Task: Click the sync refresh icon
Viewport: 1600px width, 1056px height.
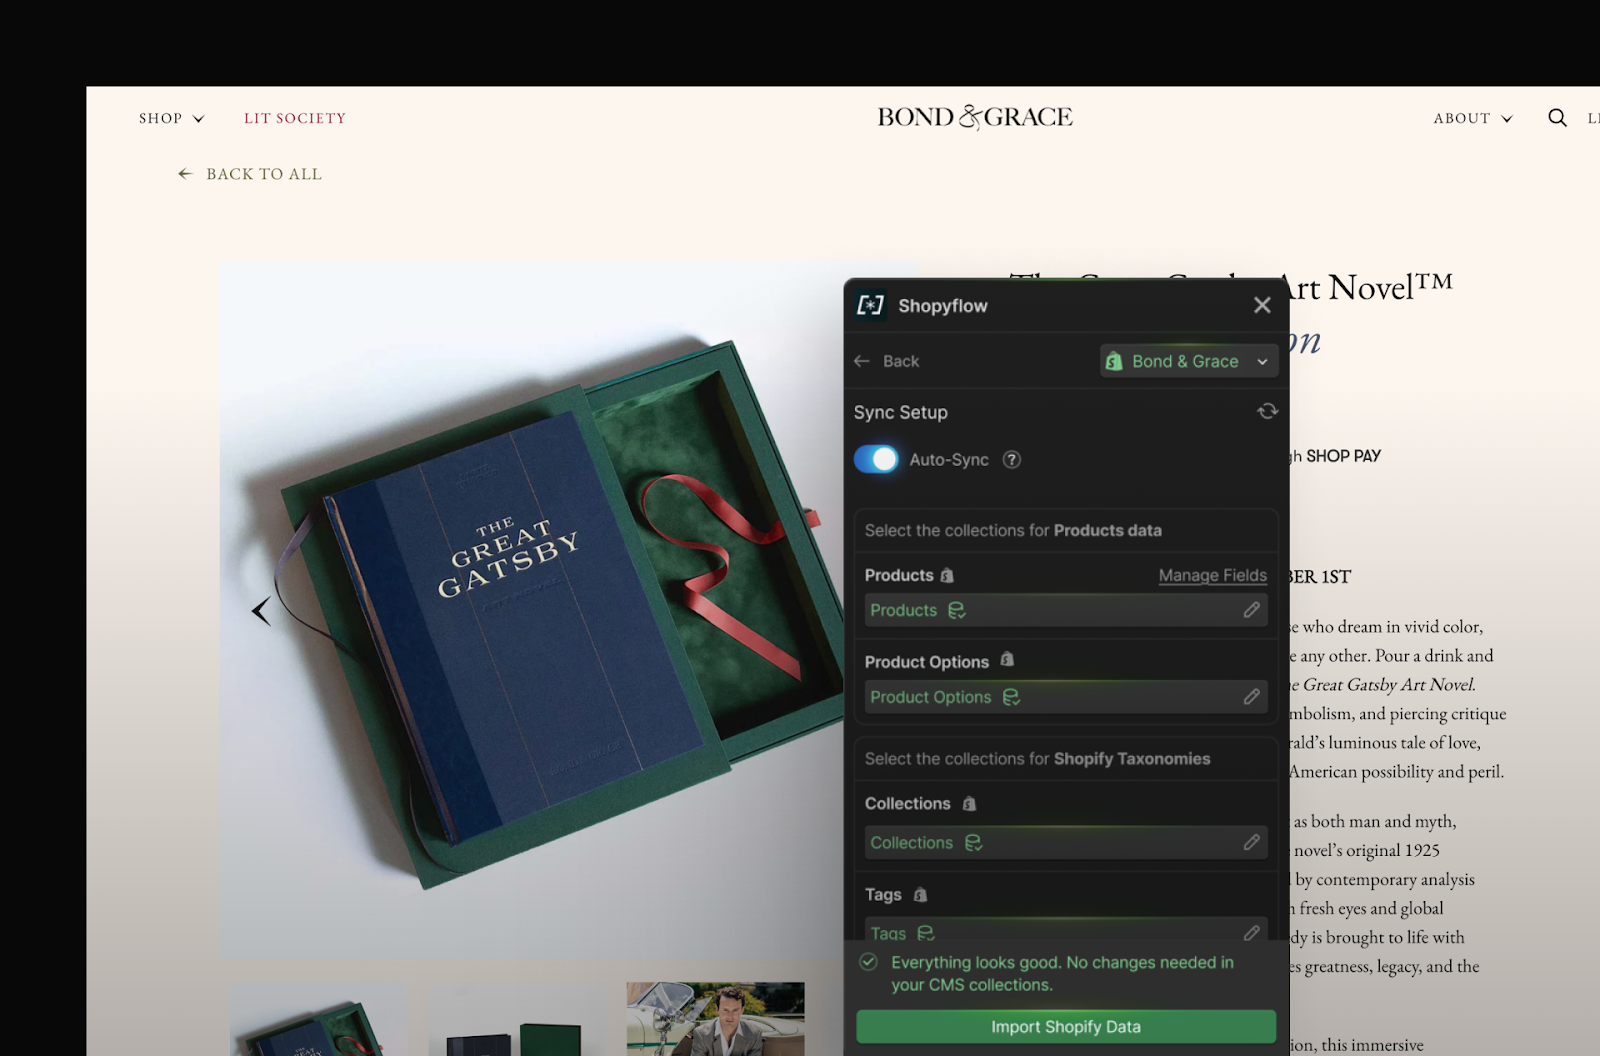Action: tap(1267, 411)
